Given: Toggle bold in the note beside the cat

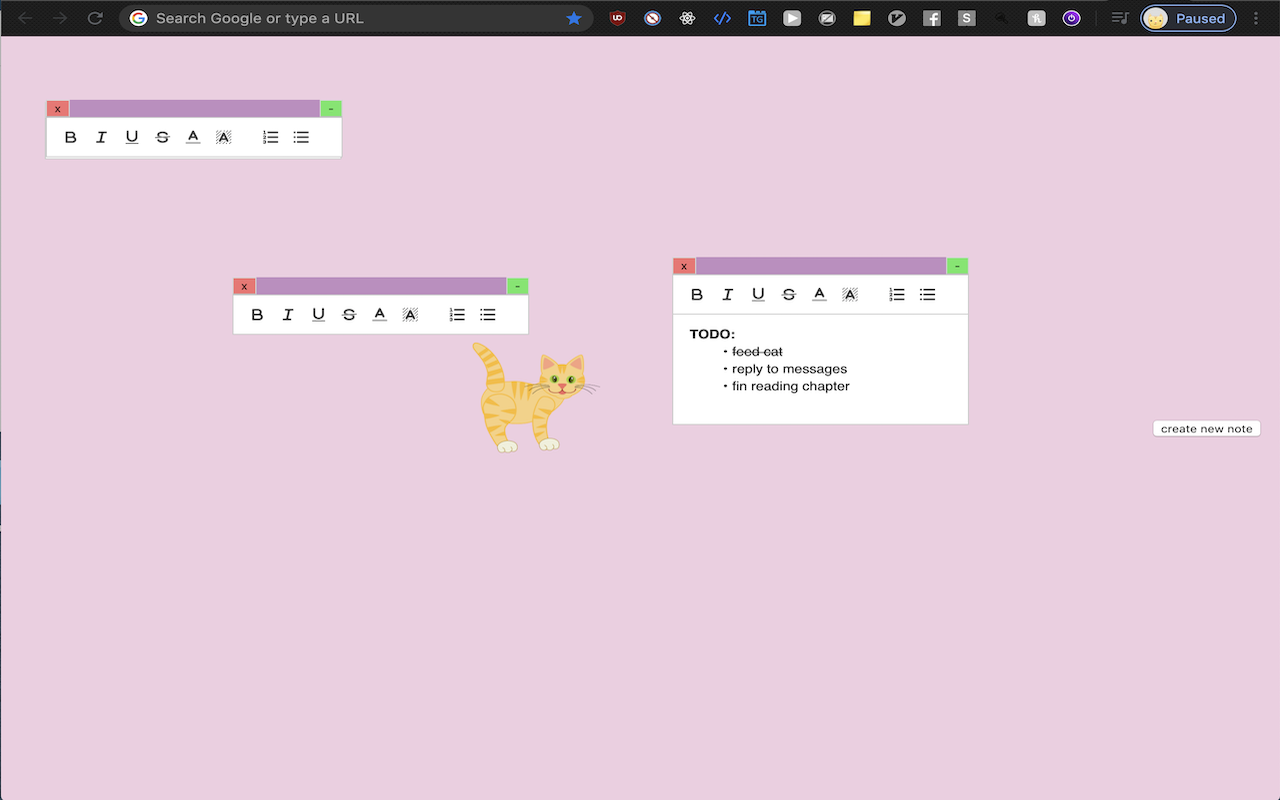Looking at the screenshot, I should tap(257, 314).
